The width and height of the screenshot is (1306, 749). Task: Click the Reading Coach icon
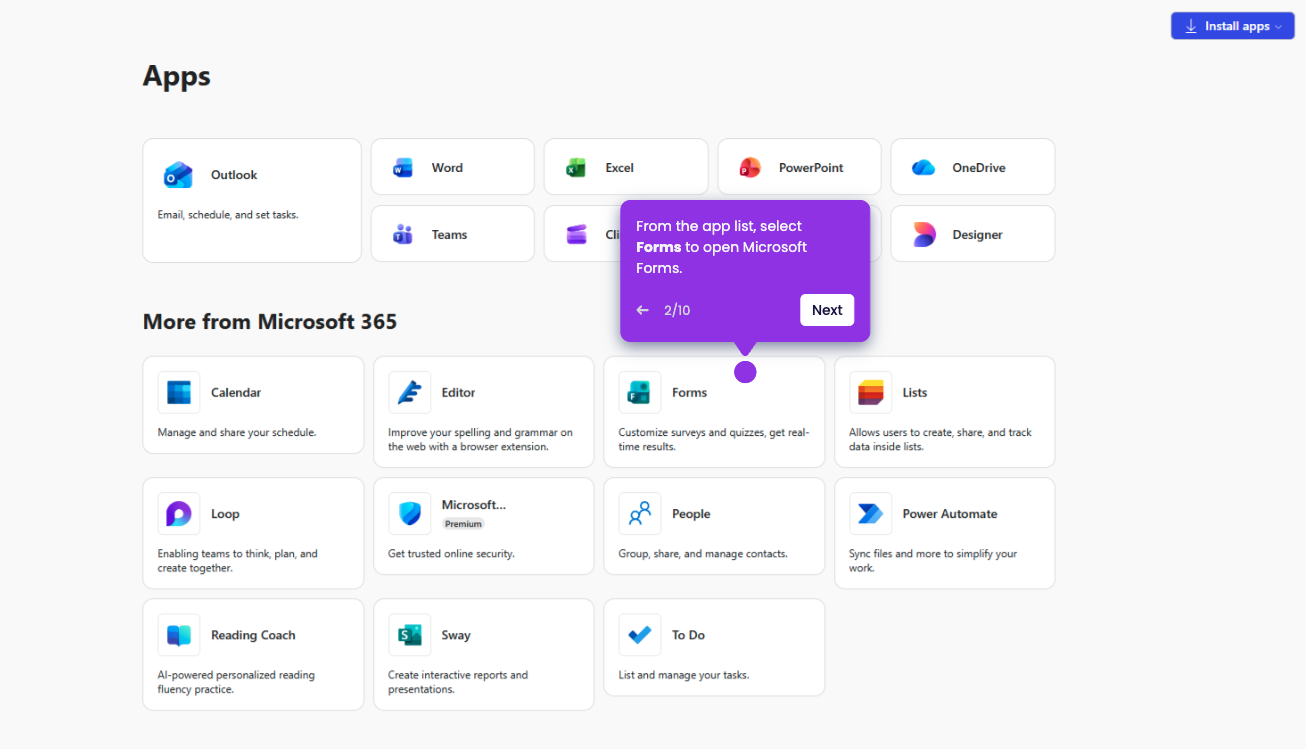(x=179, y=635)
